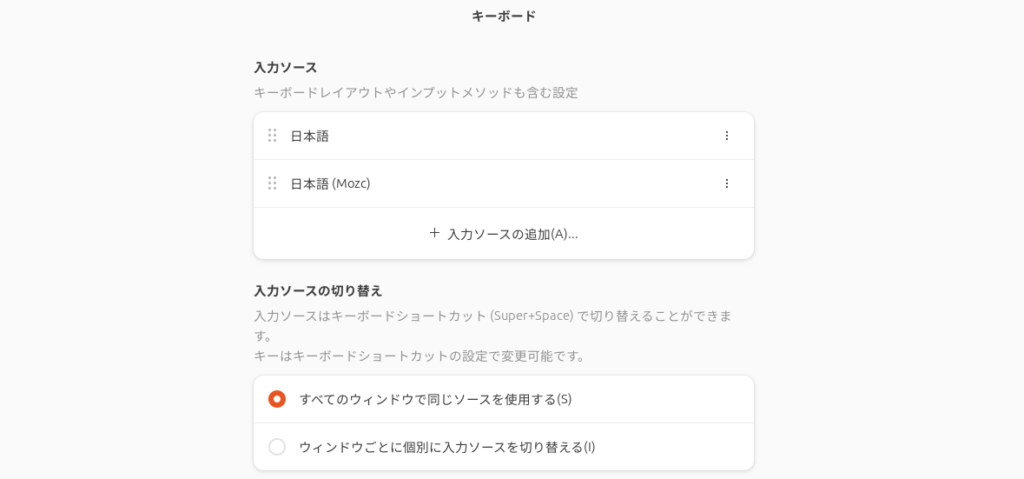Grab the drag handle for 日本語
Screen dimensions: 1024x479
(x=272, y=136)
